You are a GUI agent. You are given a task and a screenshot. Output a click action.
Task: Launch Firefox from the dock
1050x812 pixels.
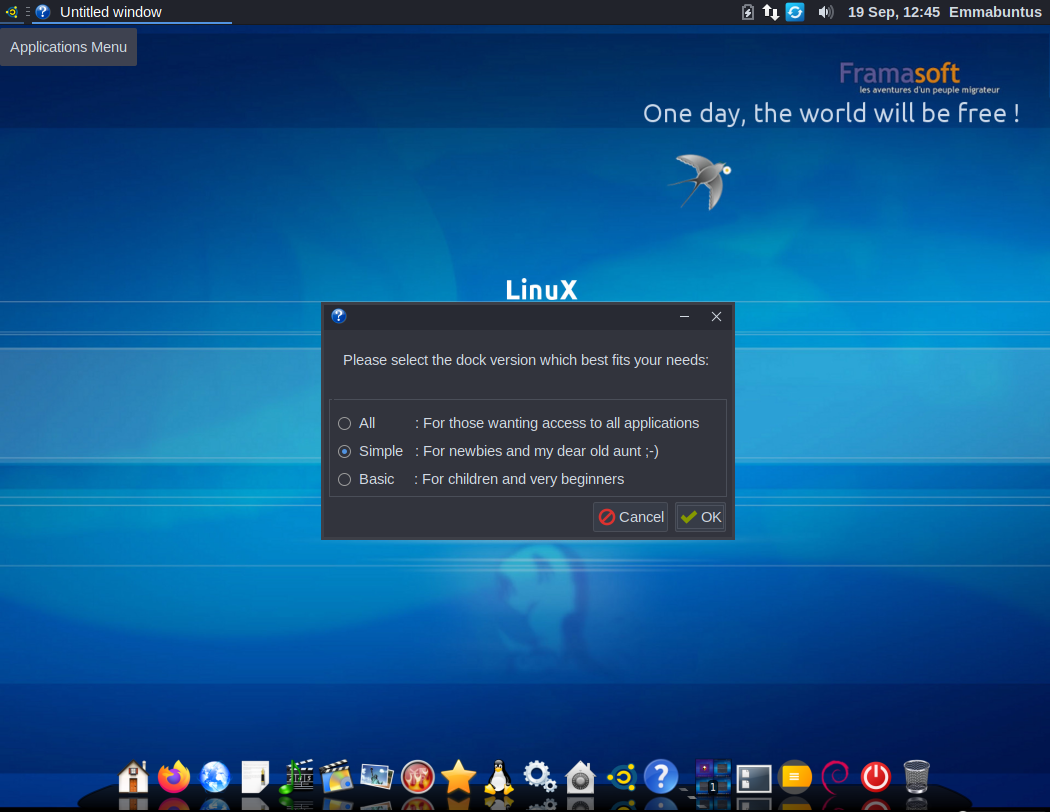(174, 777)
